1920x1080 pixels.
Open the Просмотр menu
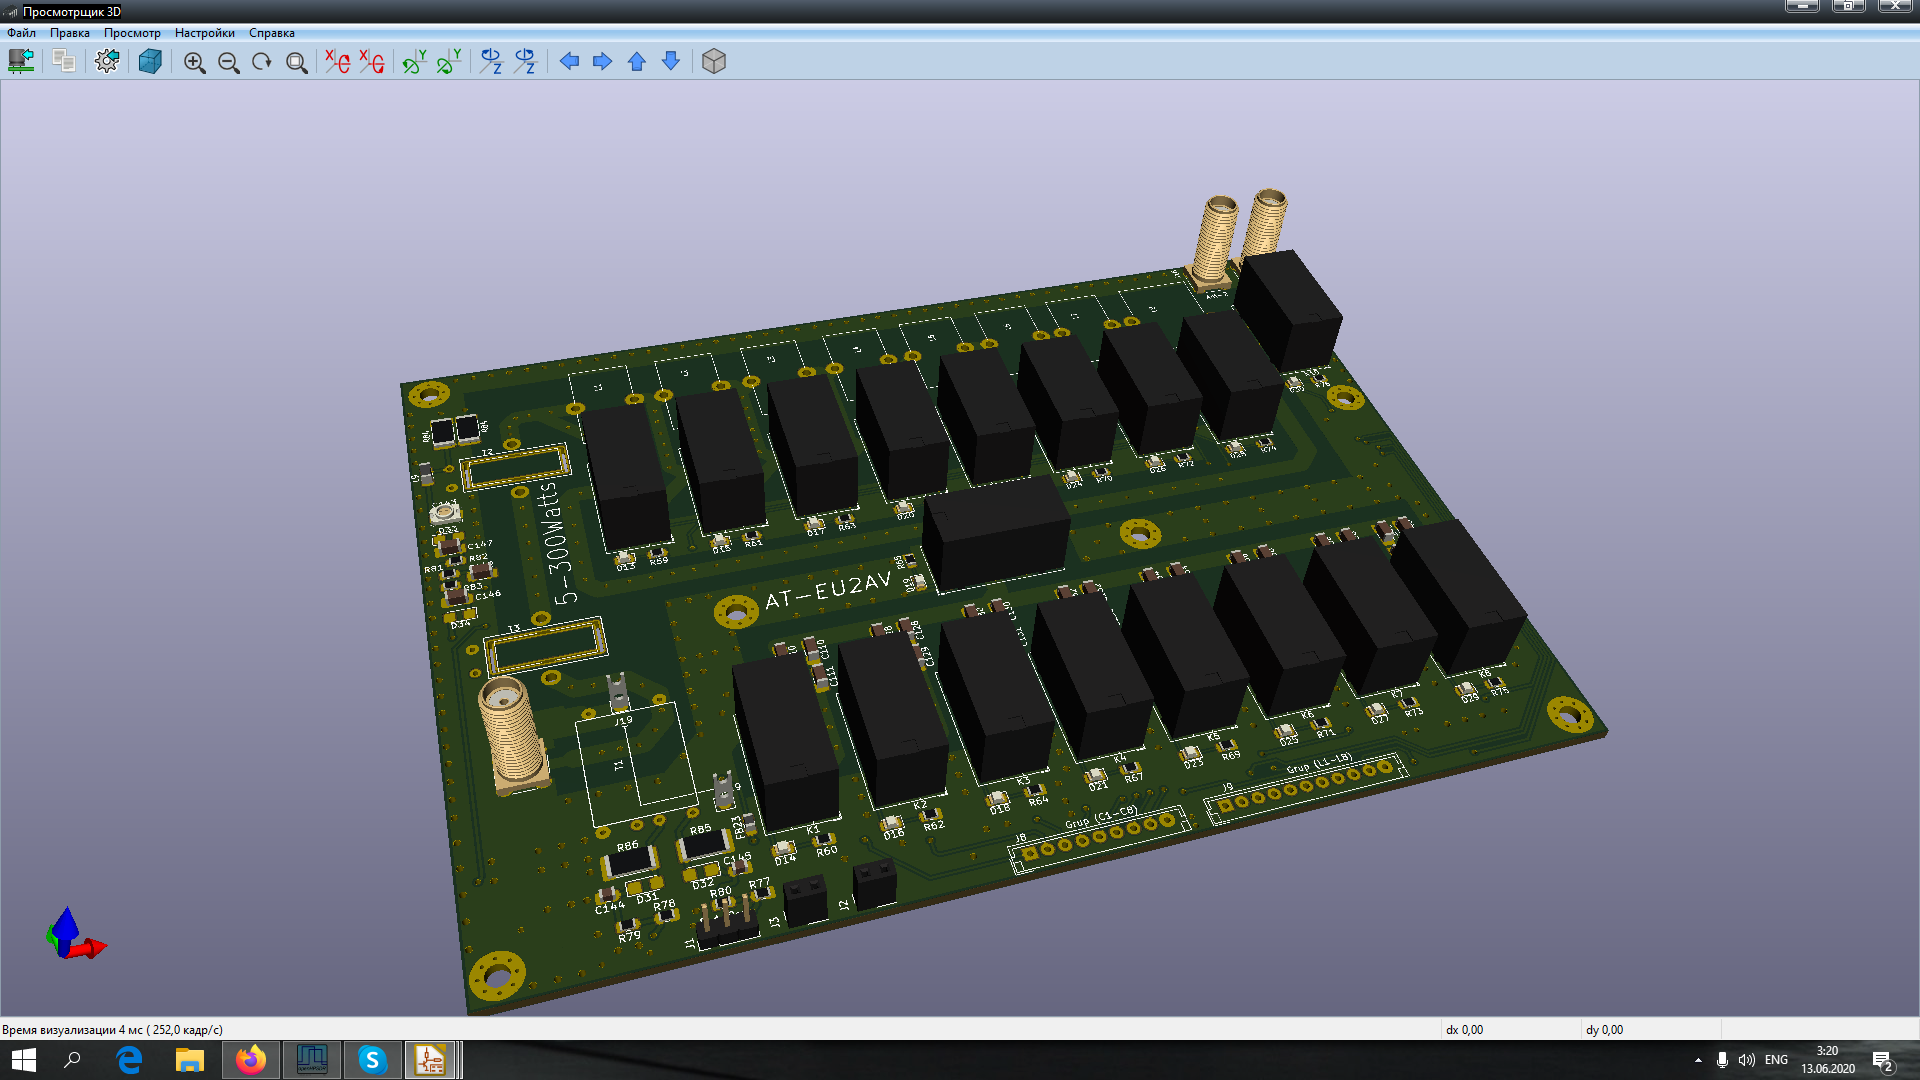pyautogui.click(x=132, y=33)
